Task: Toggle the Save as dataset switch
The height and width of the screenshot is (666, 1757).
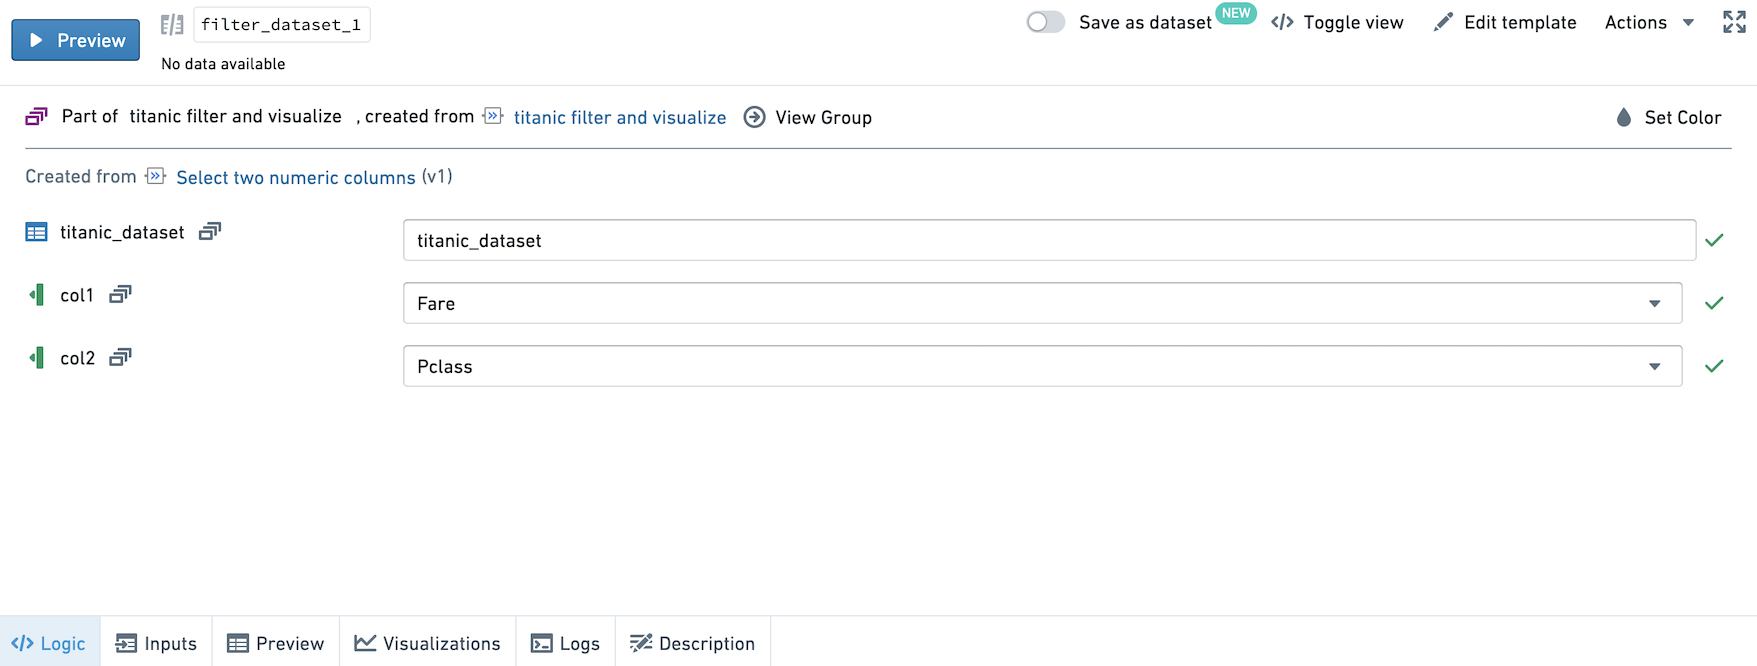Action: pos(1046,22)
